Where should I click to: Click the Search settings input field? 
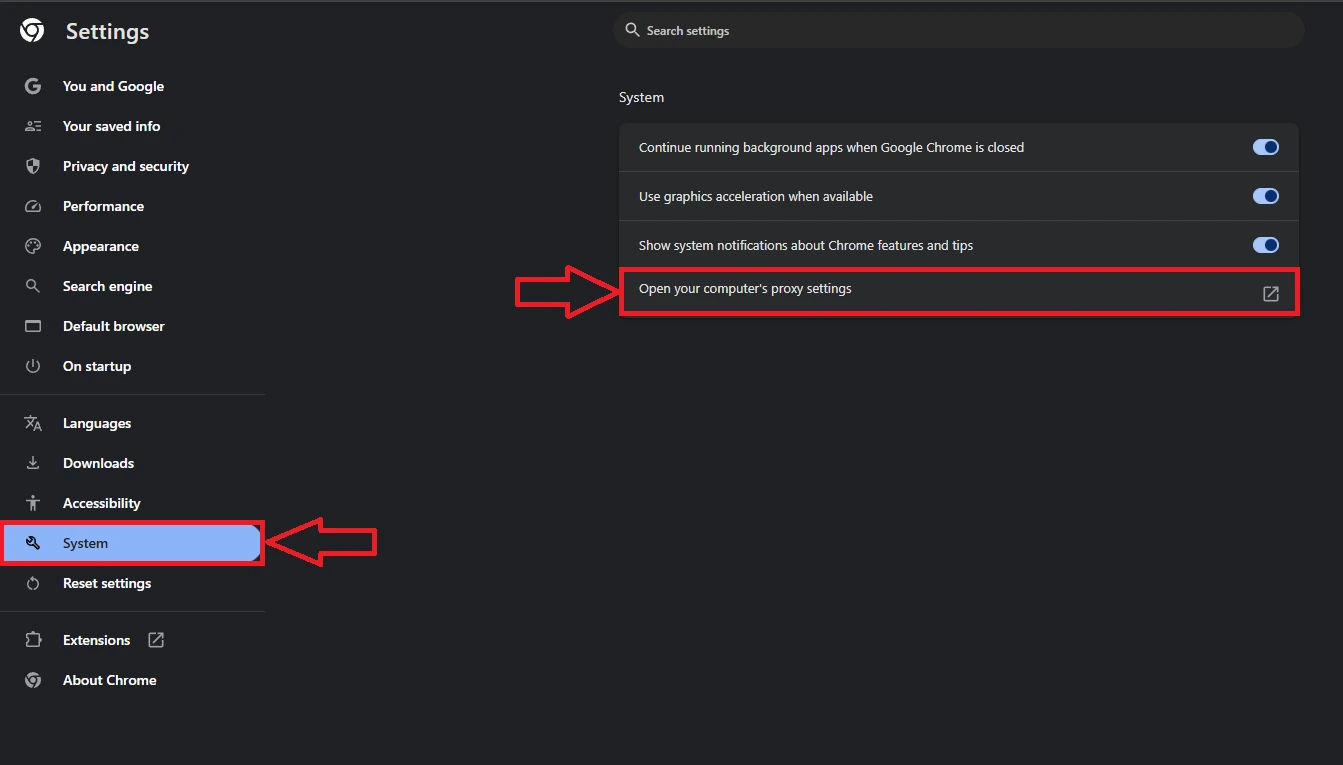coord(957,30)
